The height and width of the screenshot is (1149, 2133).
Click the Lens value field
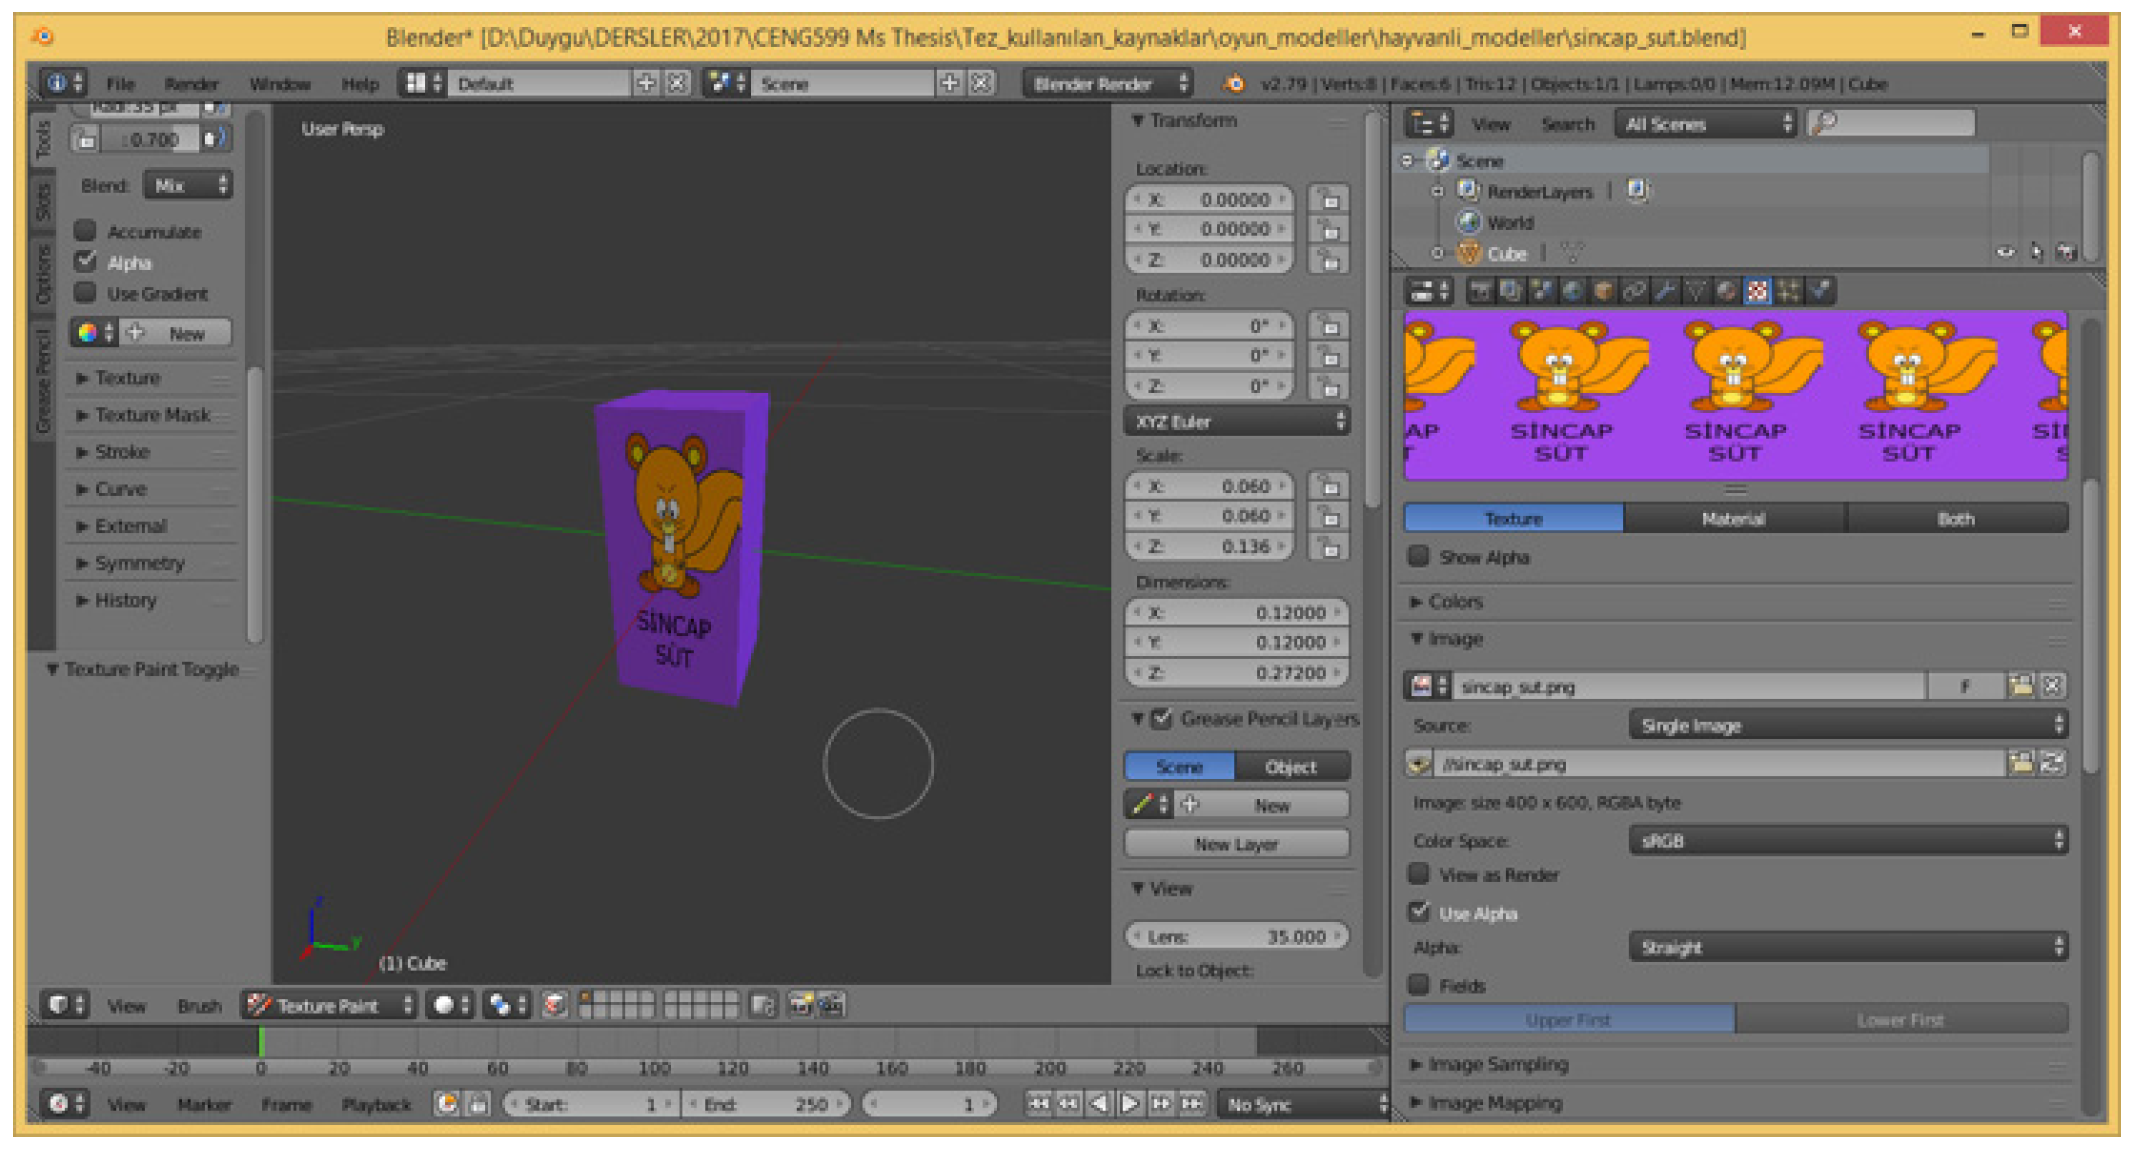1237,936
